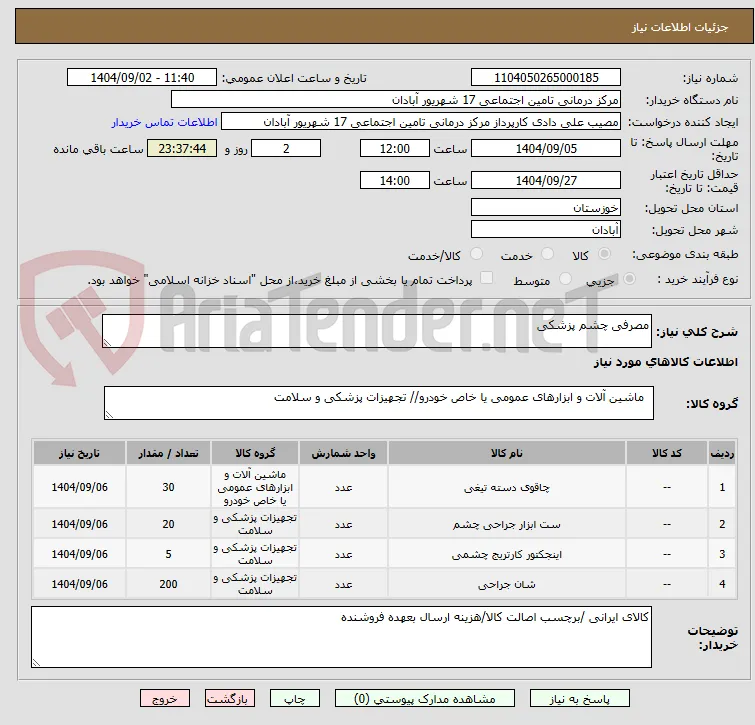Viewport: 755px width, 725px height.
Task: Click the گروه کالا table column header
Action: point(255,453)
